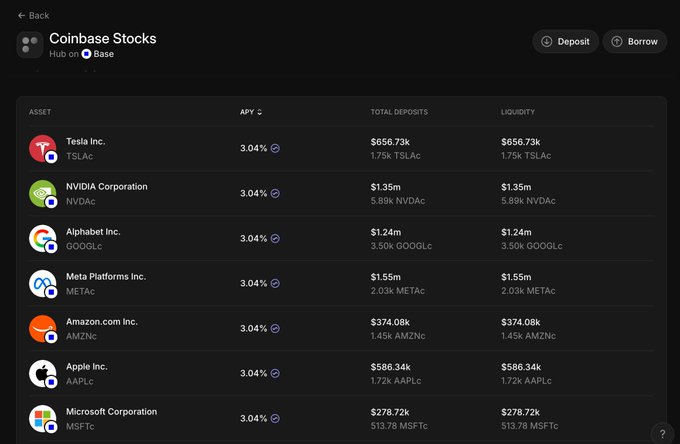Click the APY info icon in Alphabet row
The image size is (680, 444).
coord(275,238)
